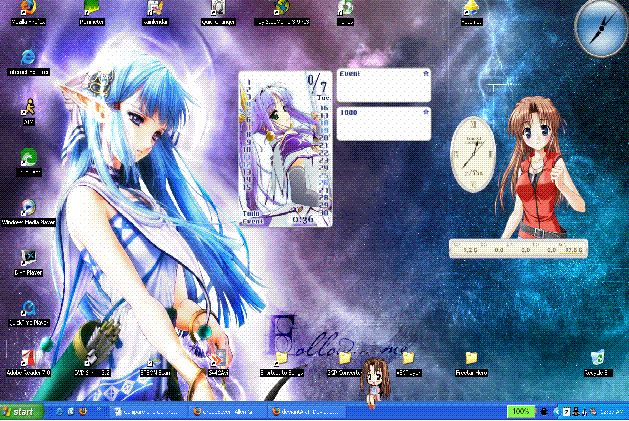Open the green swirl desktop shortcut
The width and height of the screenshot is (629, 421).
(x=28, y=162)
